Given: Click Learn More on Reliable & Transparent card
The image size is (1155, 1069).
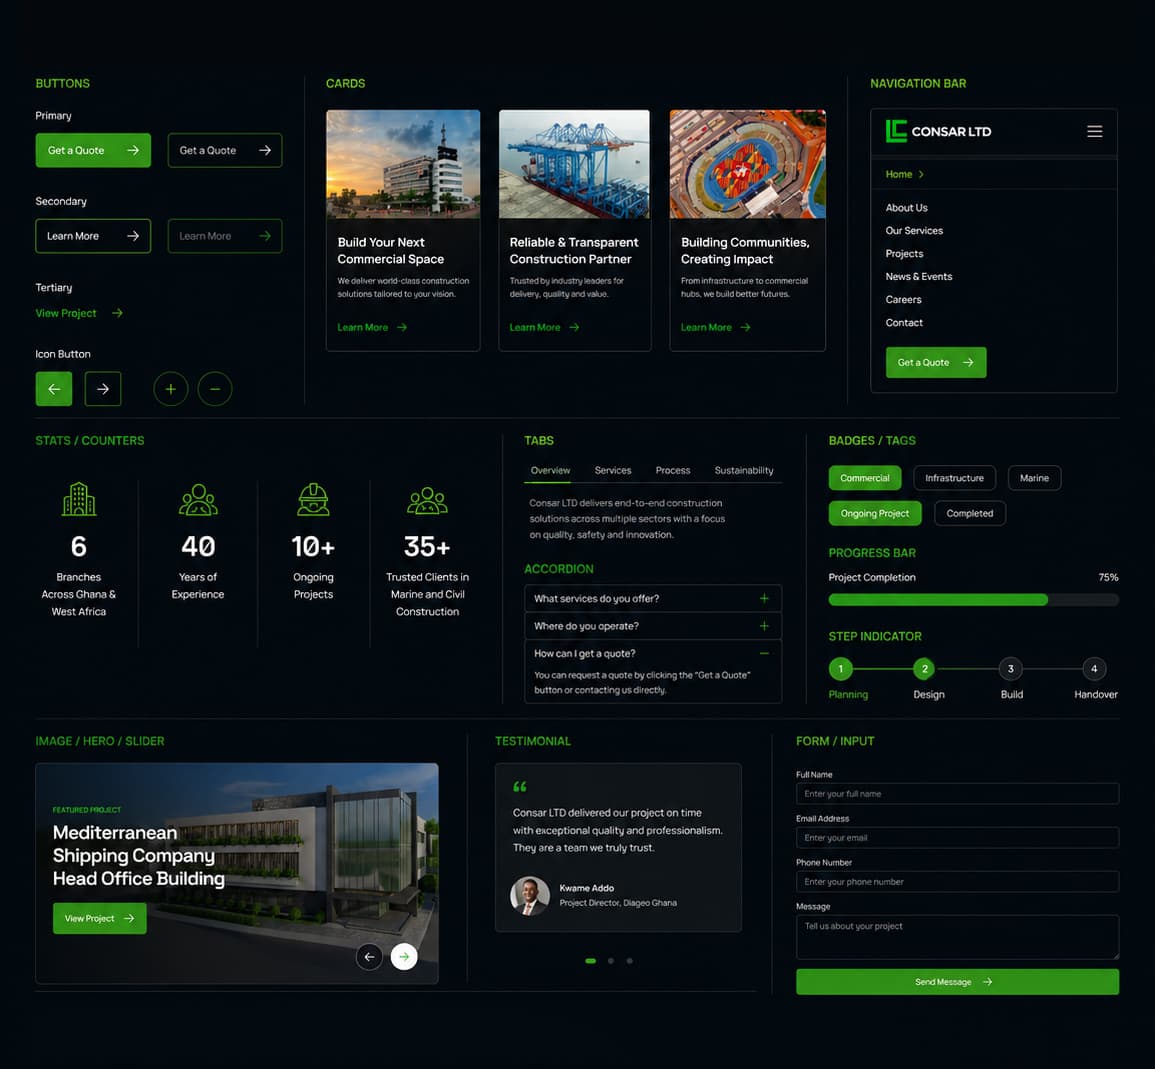Looking at the screenshot, I should [x=544, y=327].
